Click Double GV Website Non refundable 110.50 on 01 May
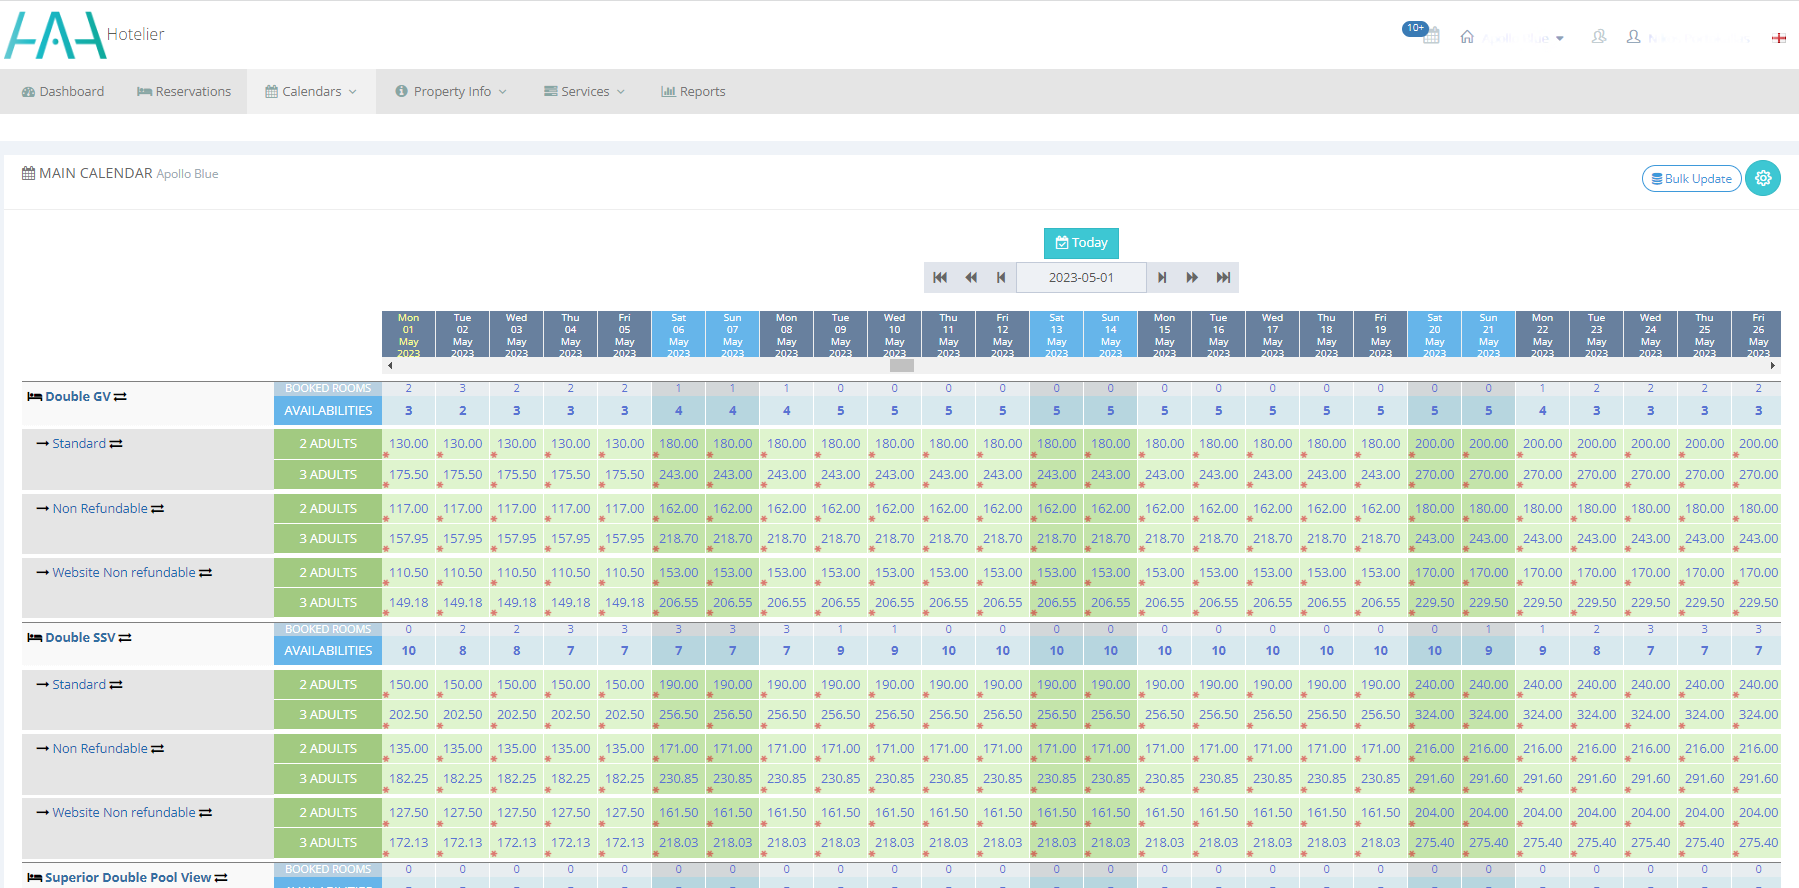 (x=409, y=573)
